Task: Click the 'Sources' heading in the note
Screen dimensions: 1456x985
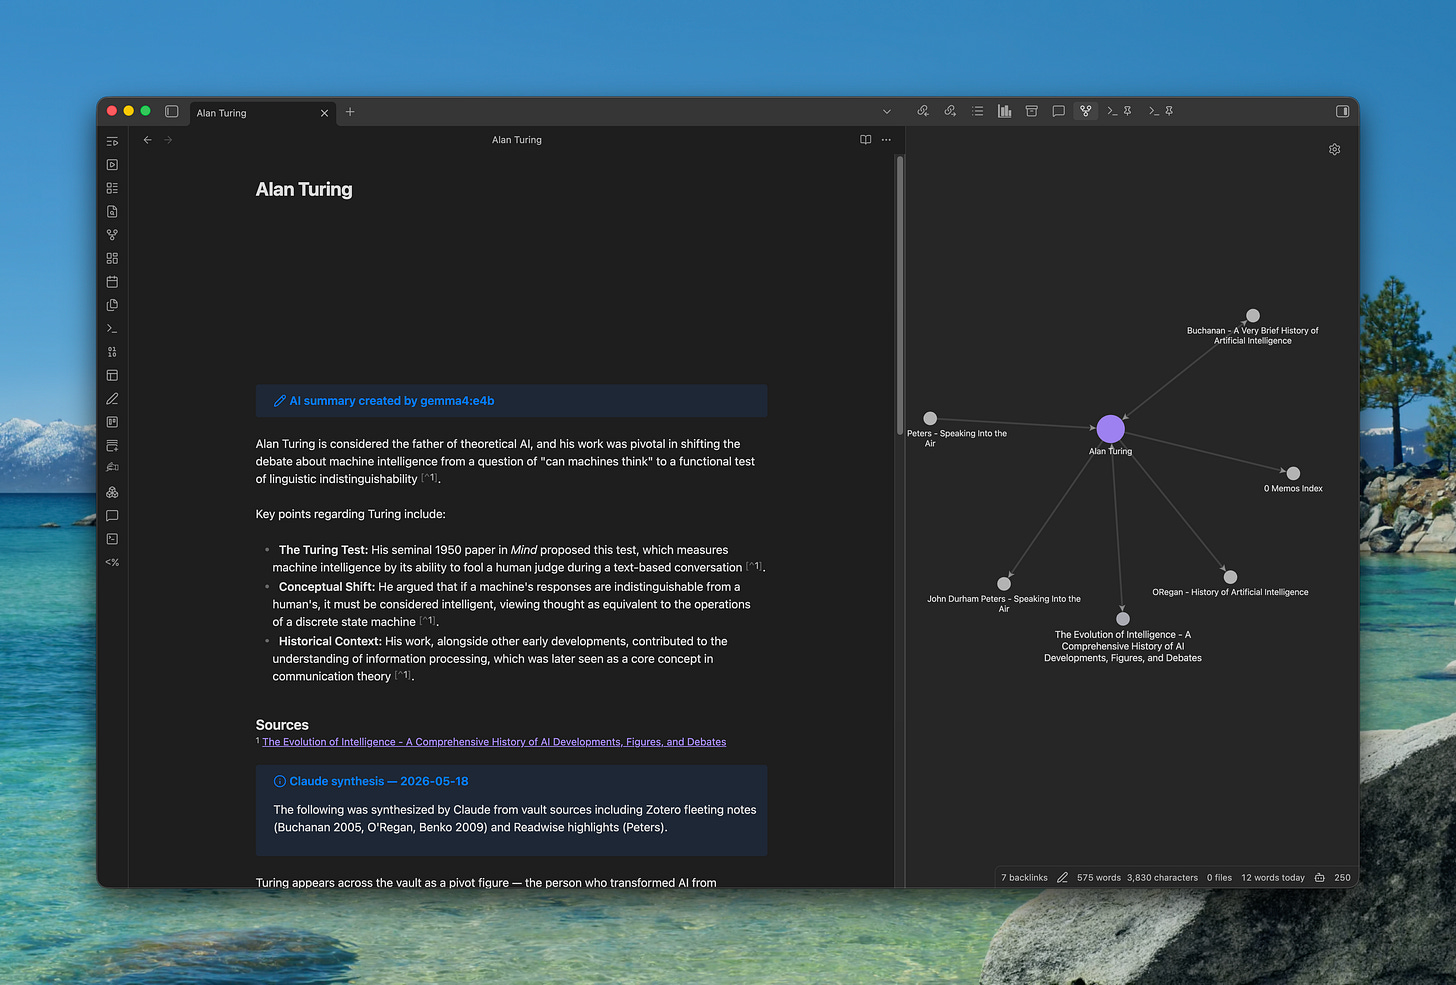Action: coord(282,725)
